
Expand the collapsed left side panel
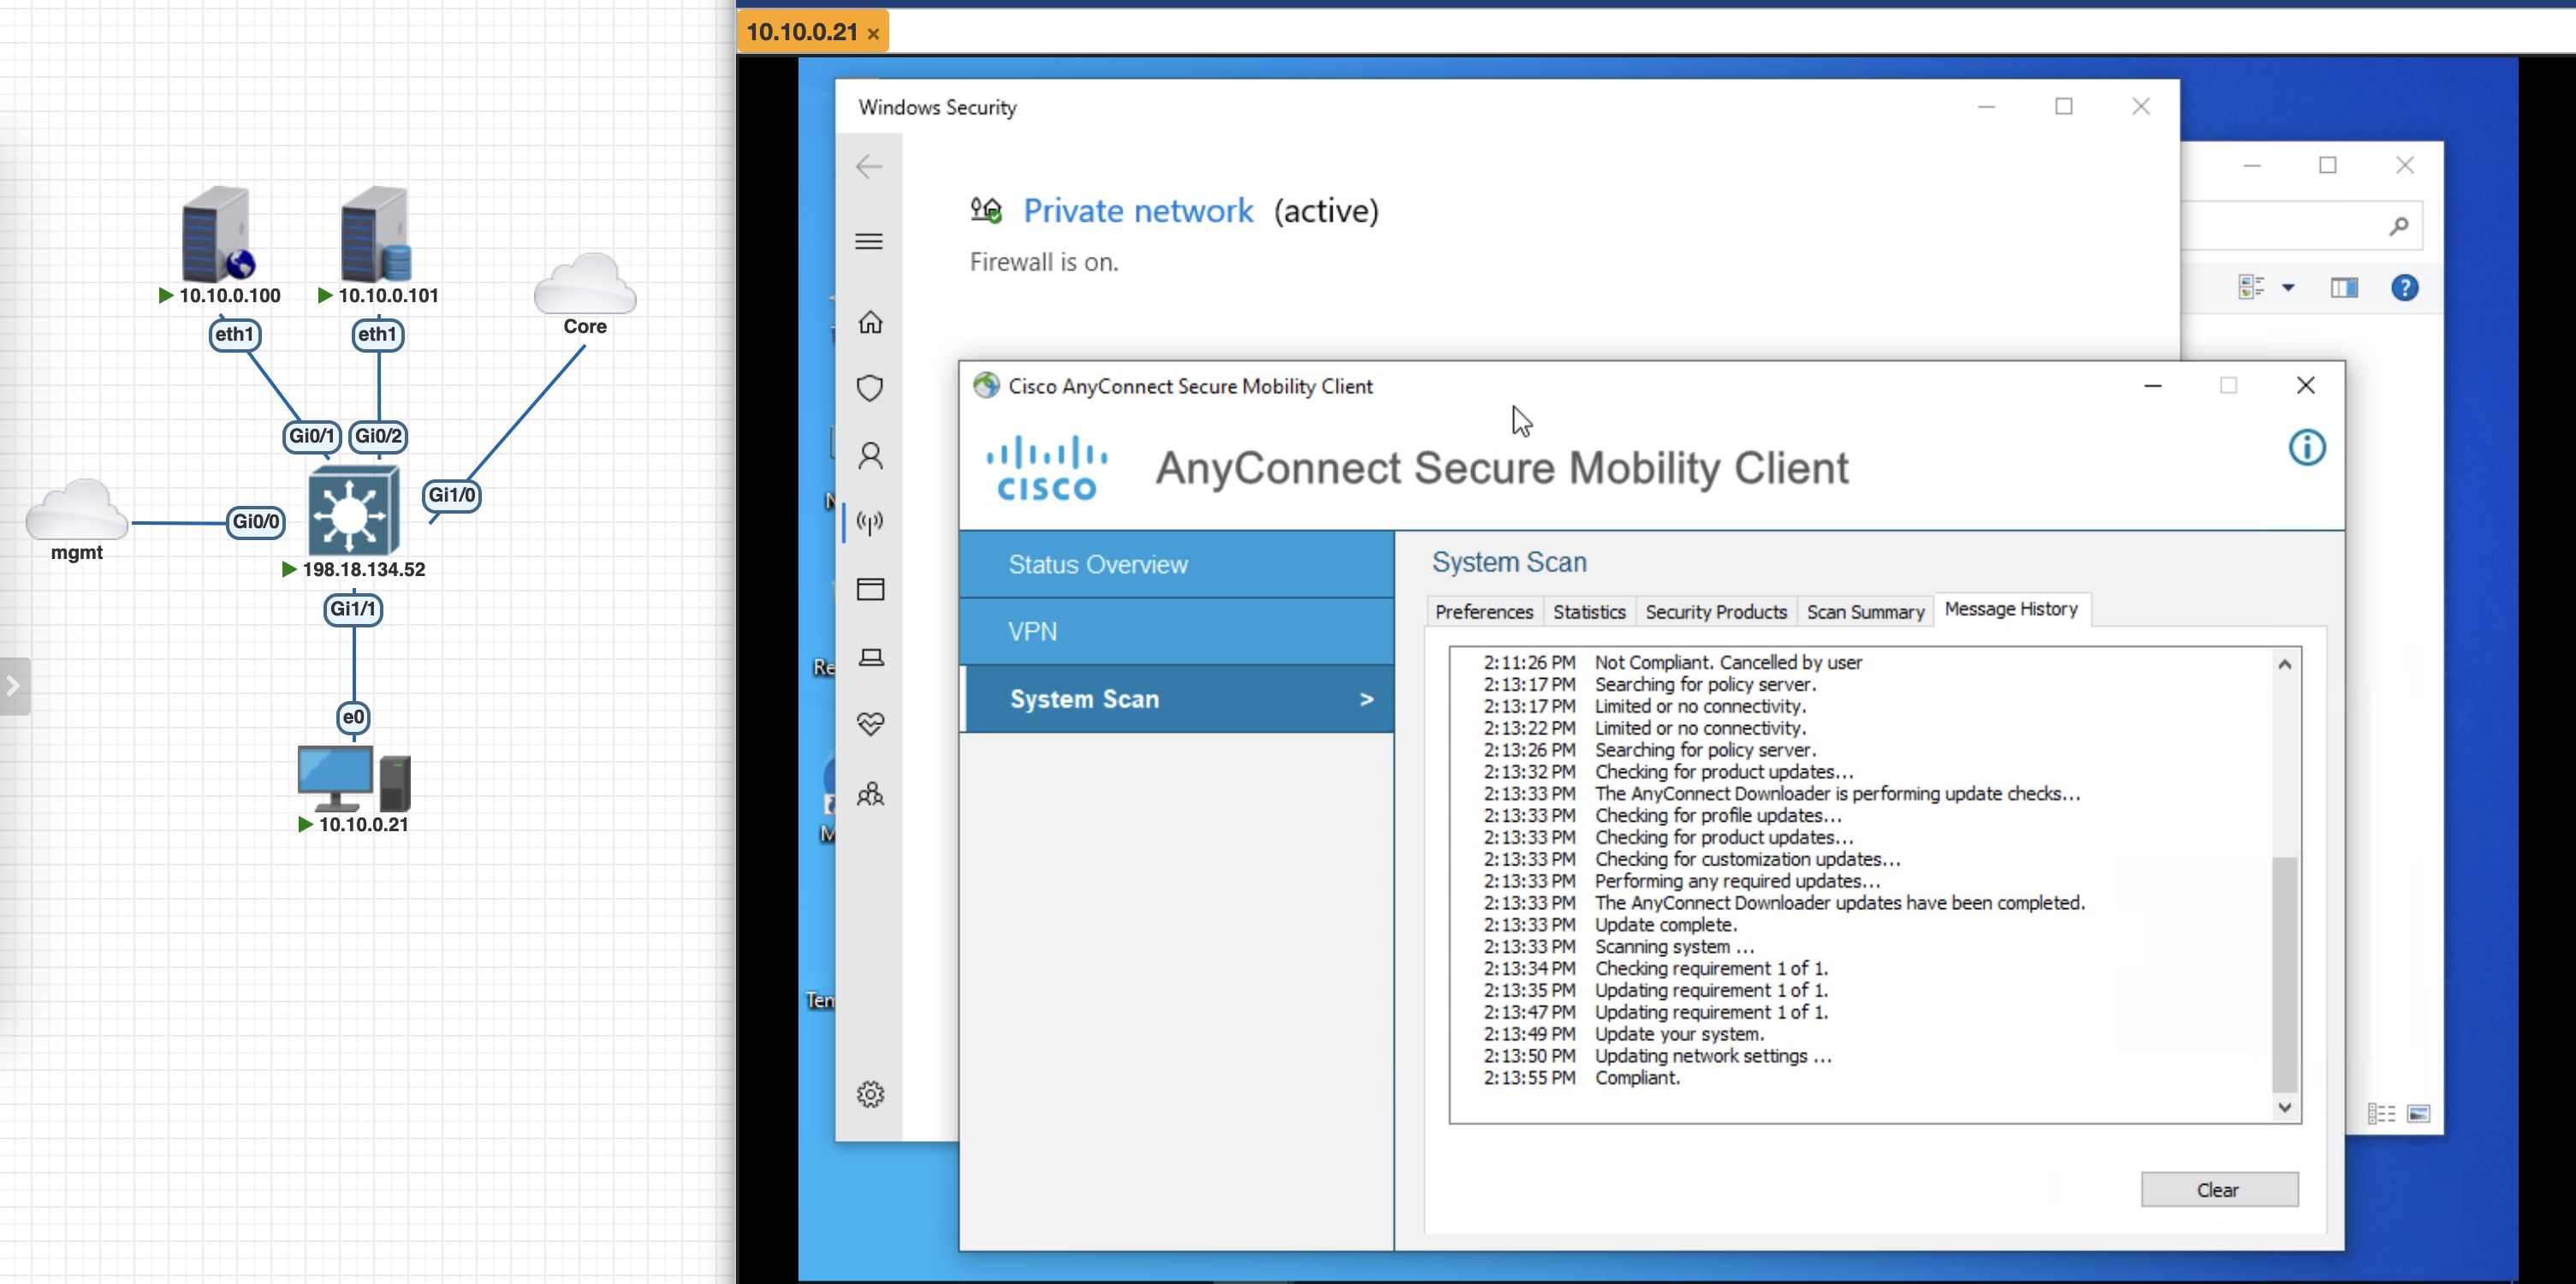[14, 686]
